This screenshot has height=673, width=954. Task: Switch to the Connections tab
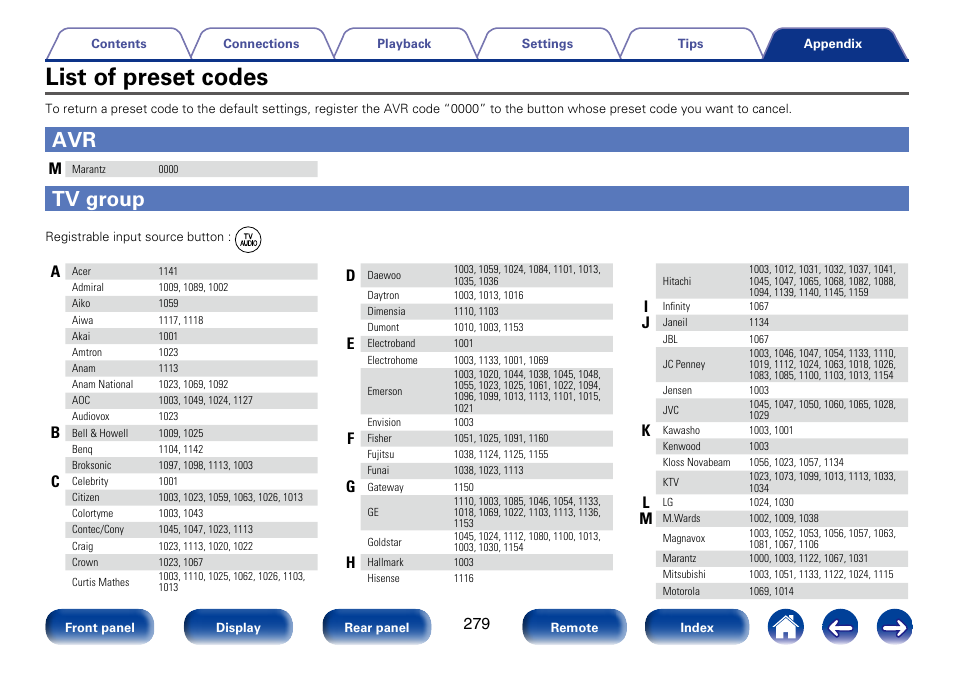pyautogui.click(x=261, y=44)
